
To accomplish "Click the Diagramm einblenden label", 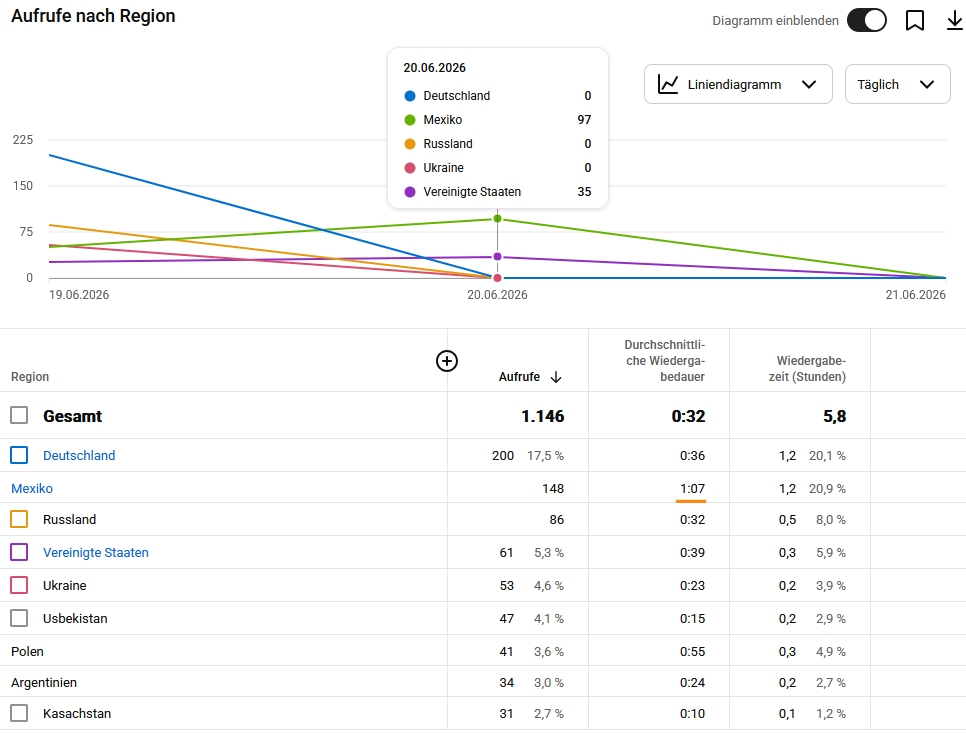I will click(x=776, y=21).
